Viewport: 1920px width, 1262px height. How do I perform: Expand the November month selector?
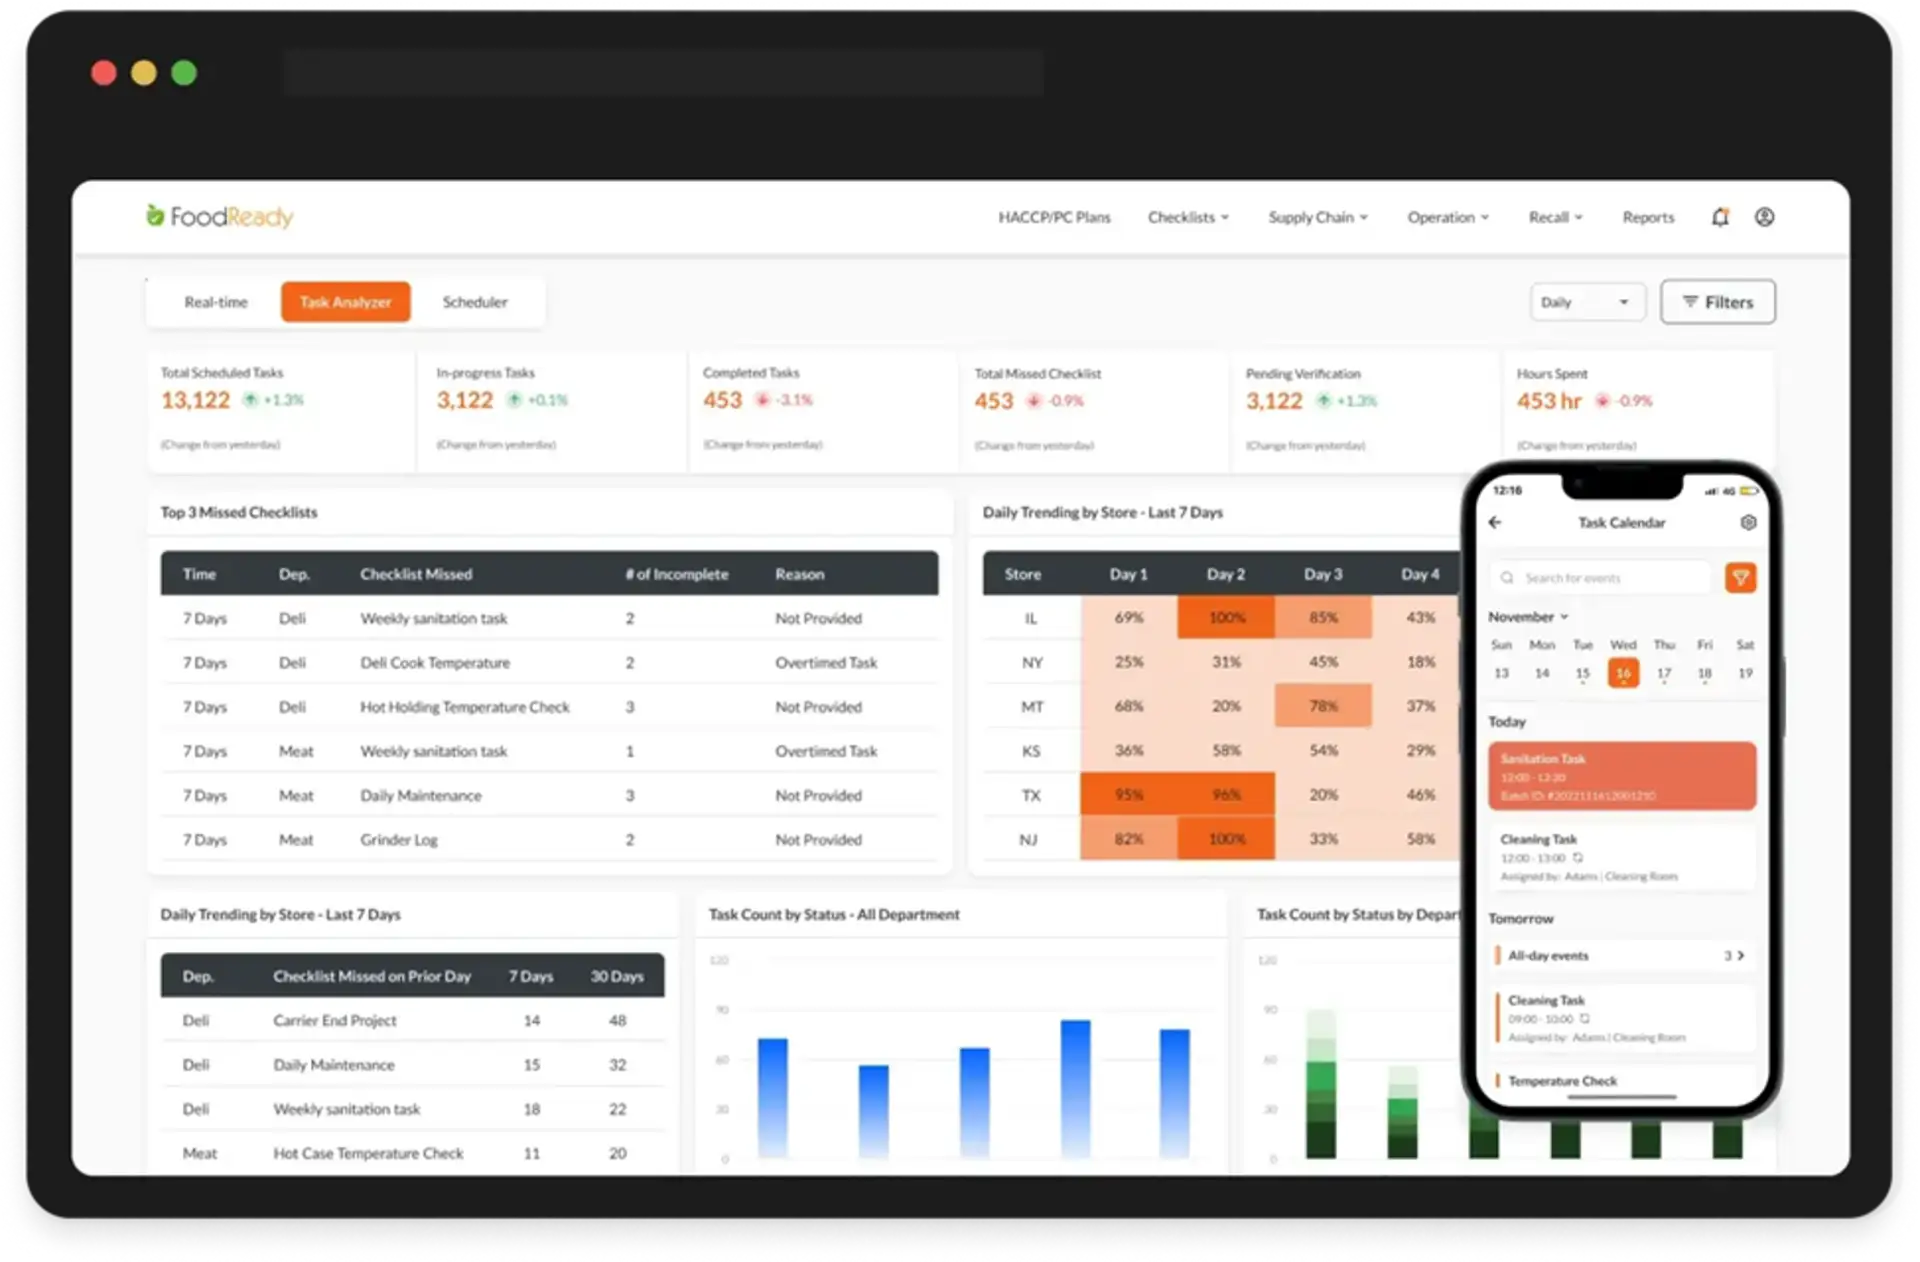coord(1527,616)
